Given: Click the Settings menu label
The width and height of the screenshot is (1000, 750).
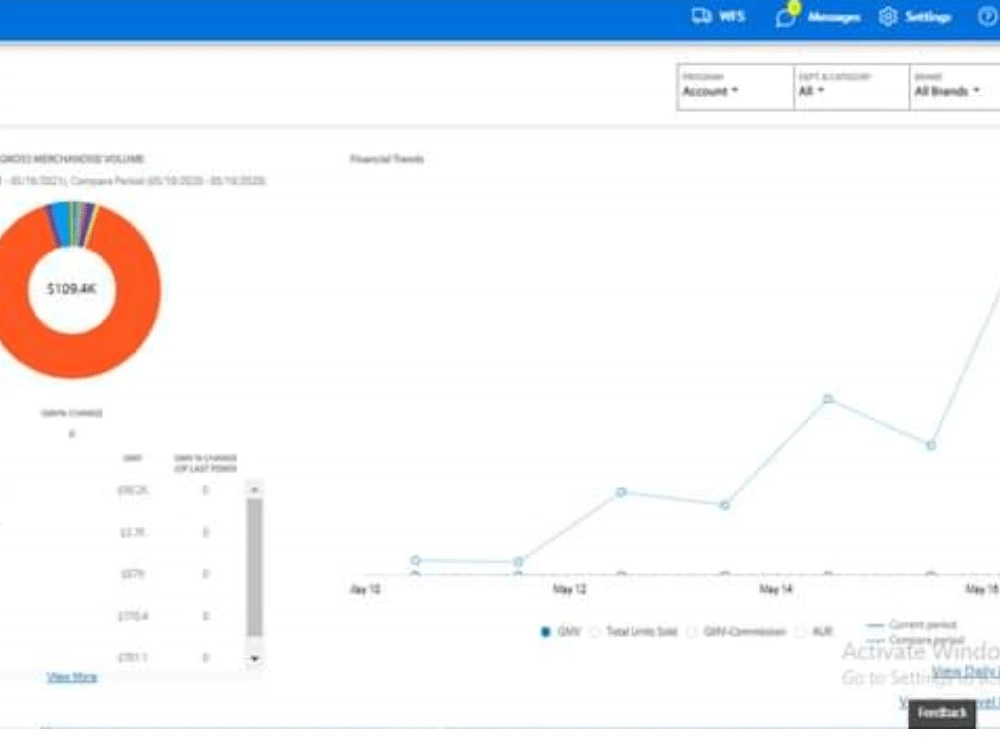Looking at the screenshot, I should [928, 17].
